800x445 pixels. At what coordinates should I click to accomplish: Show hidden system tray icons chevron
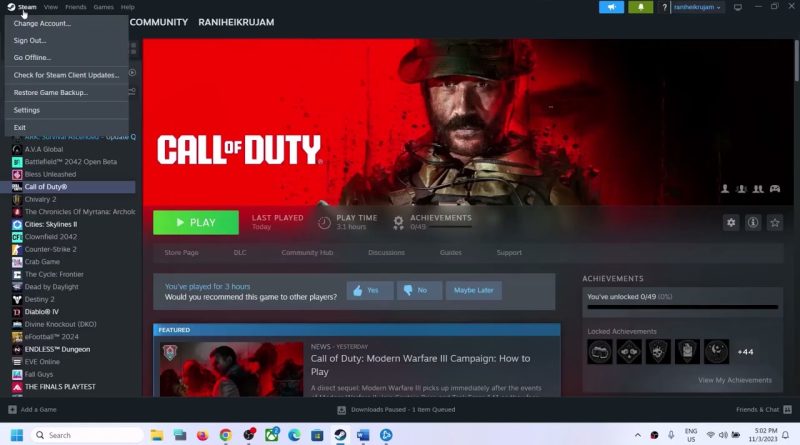click(x=638, y=435)
